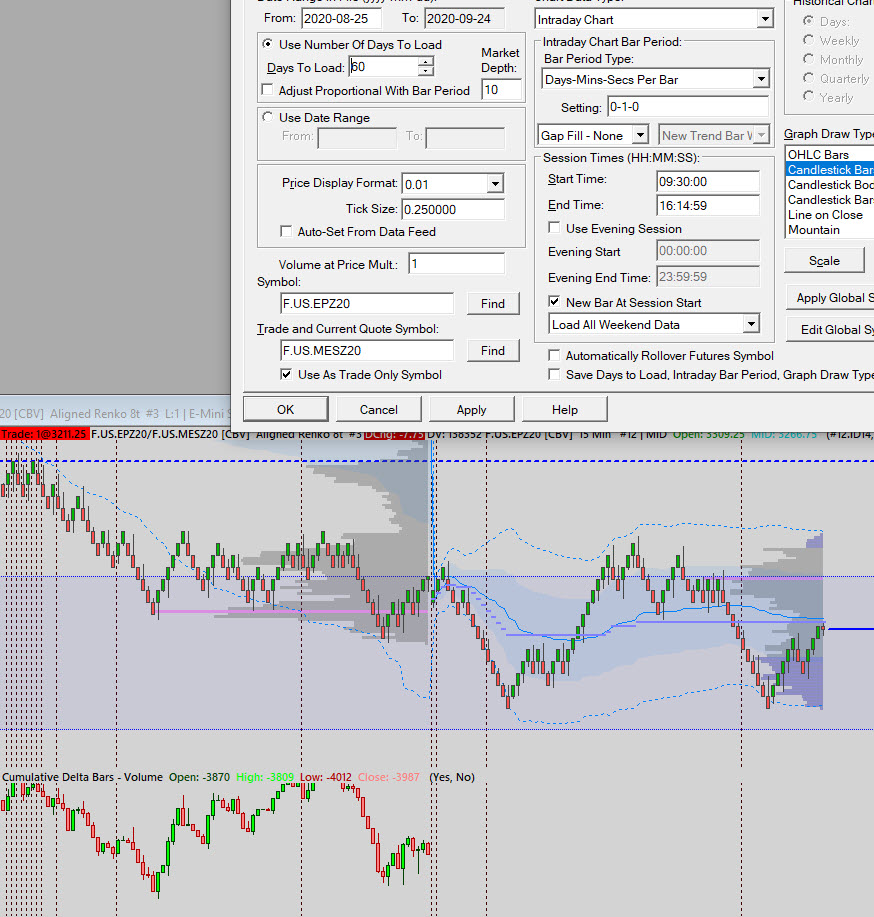Open Load All Weekend Data dropdown

(x=750, y=324)
